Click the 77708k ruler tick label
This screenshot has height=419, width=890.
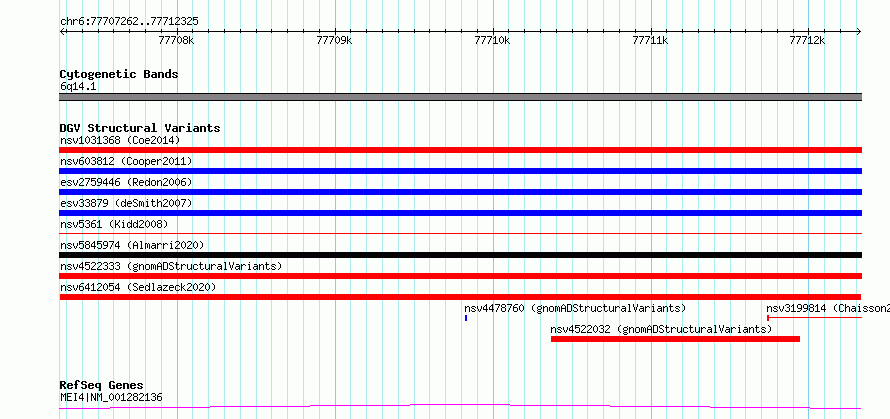click(x=177, y=41)
